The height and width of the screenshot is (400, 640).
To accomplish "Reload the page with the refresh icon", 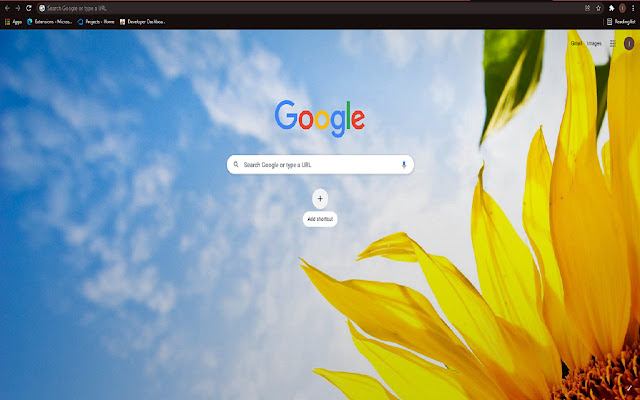I will click(x=29, y=8).
